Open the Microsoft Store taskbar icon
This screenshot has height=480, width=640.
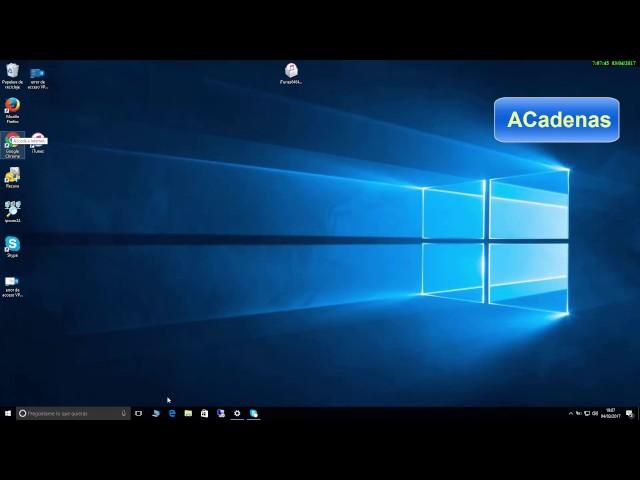204,413
